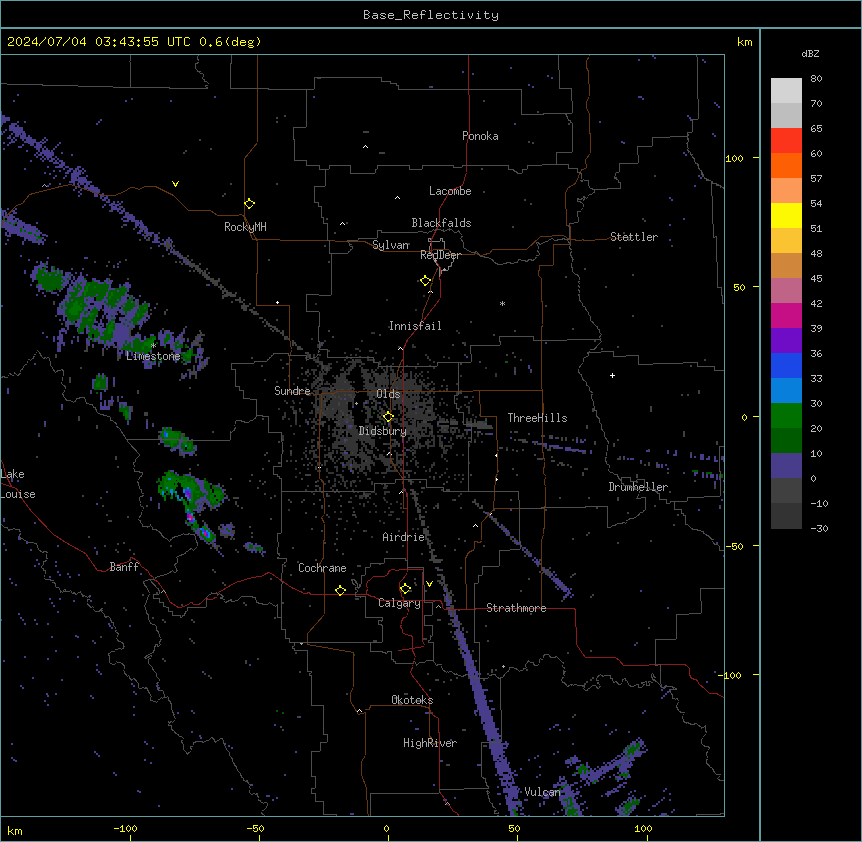Click the yellow diamond marker below Cochrane
This screenshot has width=862, height=842.
[x=340, y=590]
